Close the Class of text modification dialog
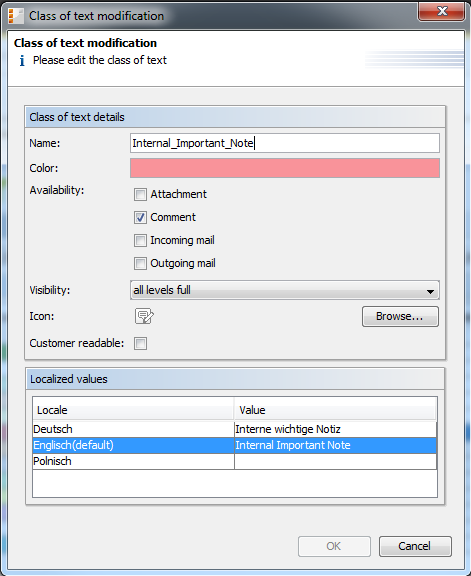The width and height of the screenshot is (471, 576). point(441,11)
